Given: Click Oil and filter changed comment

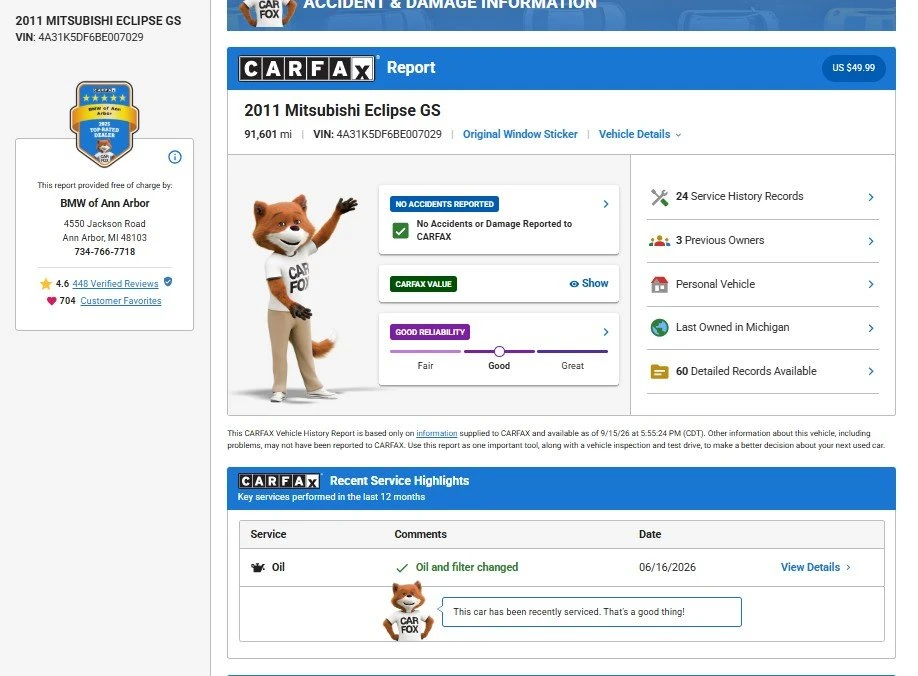Looking at the screenshot, I should tap(467, 567).
